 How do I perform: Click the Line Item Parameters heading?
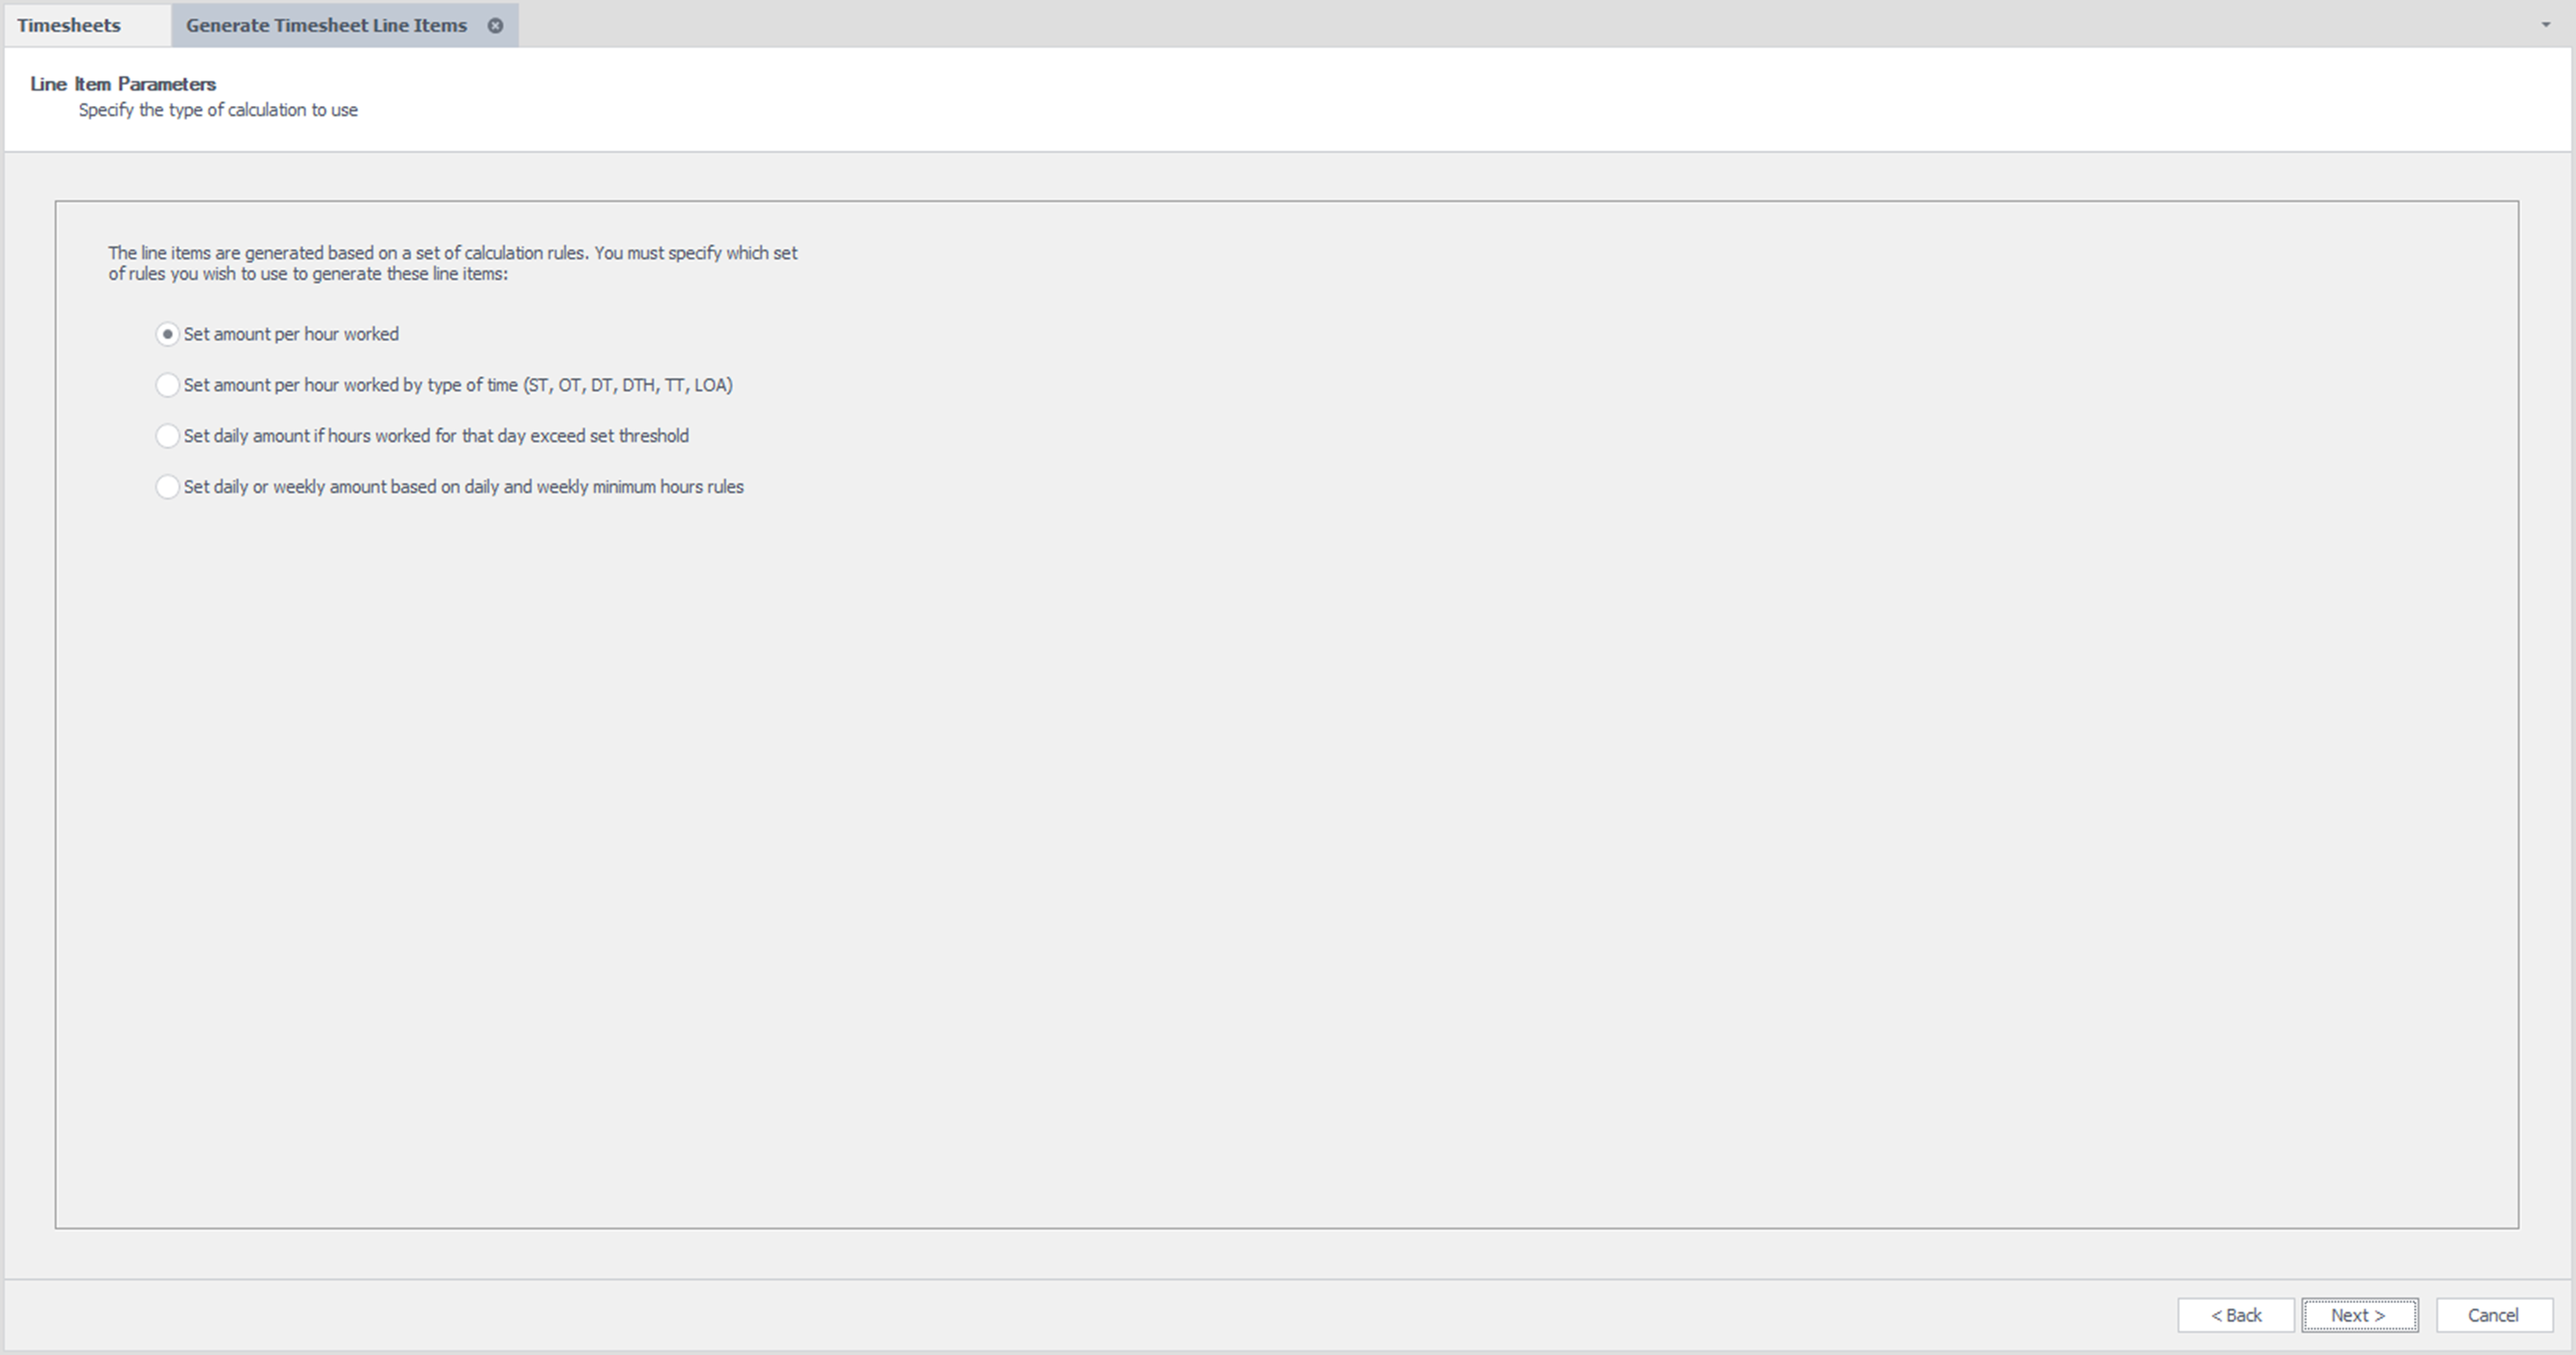point(121,84)
